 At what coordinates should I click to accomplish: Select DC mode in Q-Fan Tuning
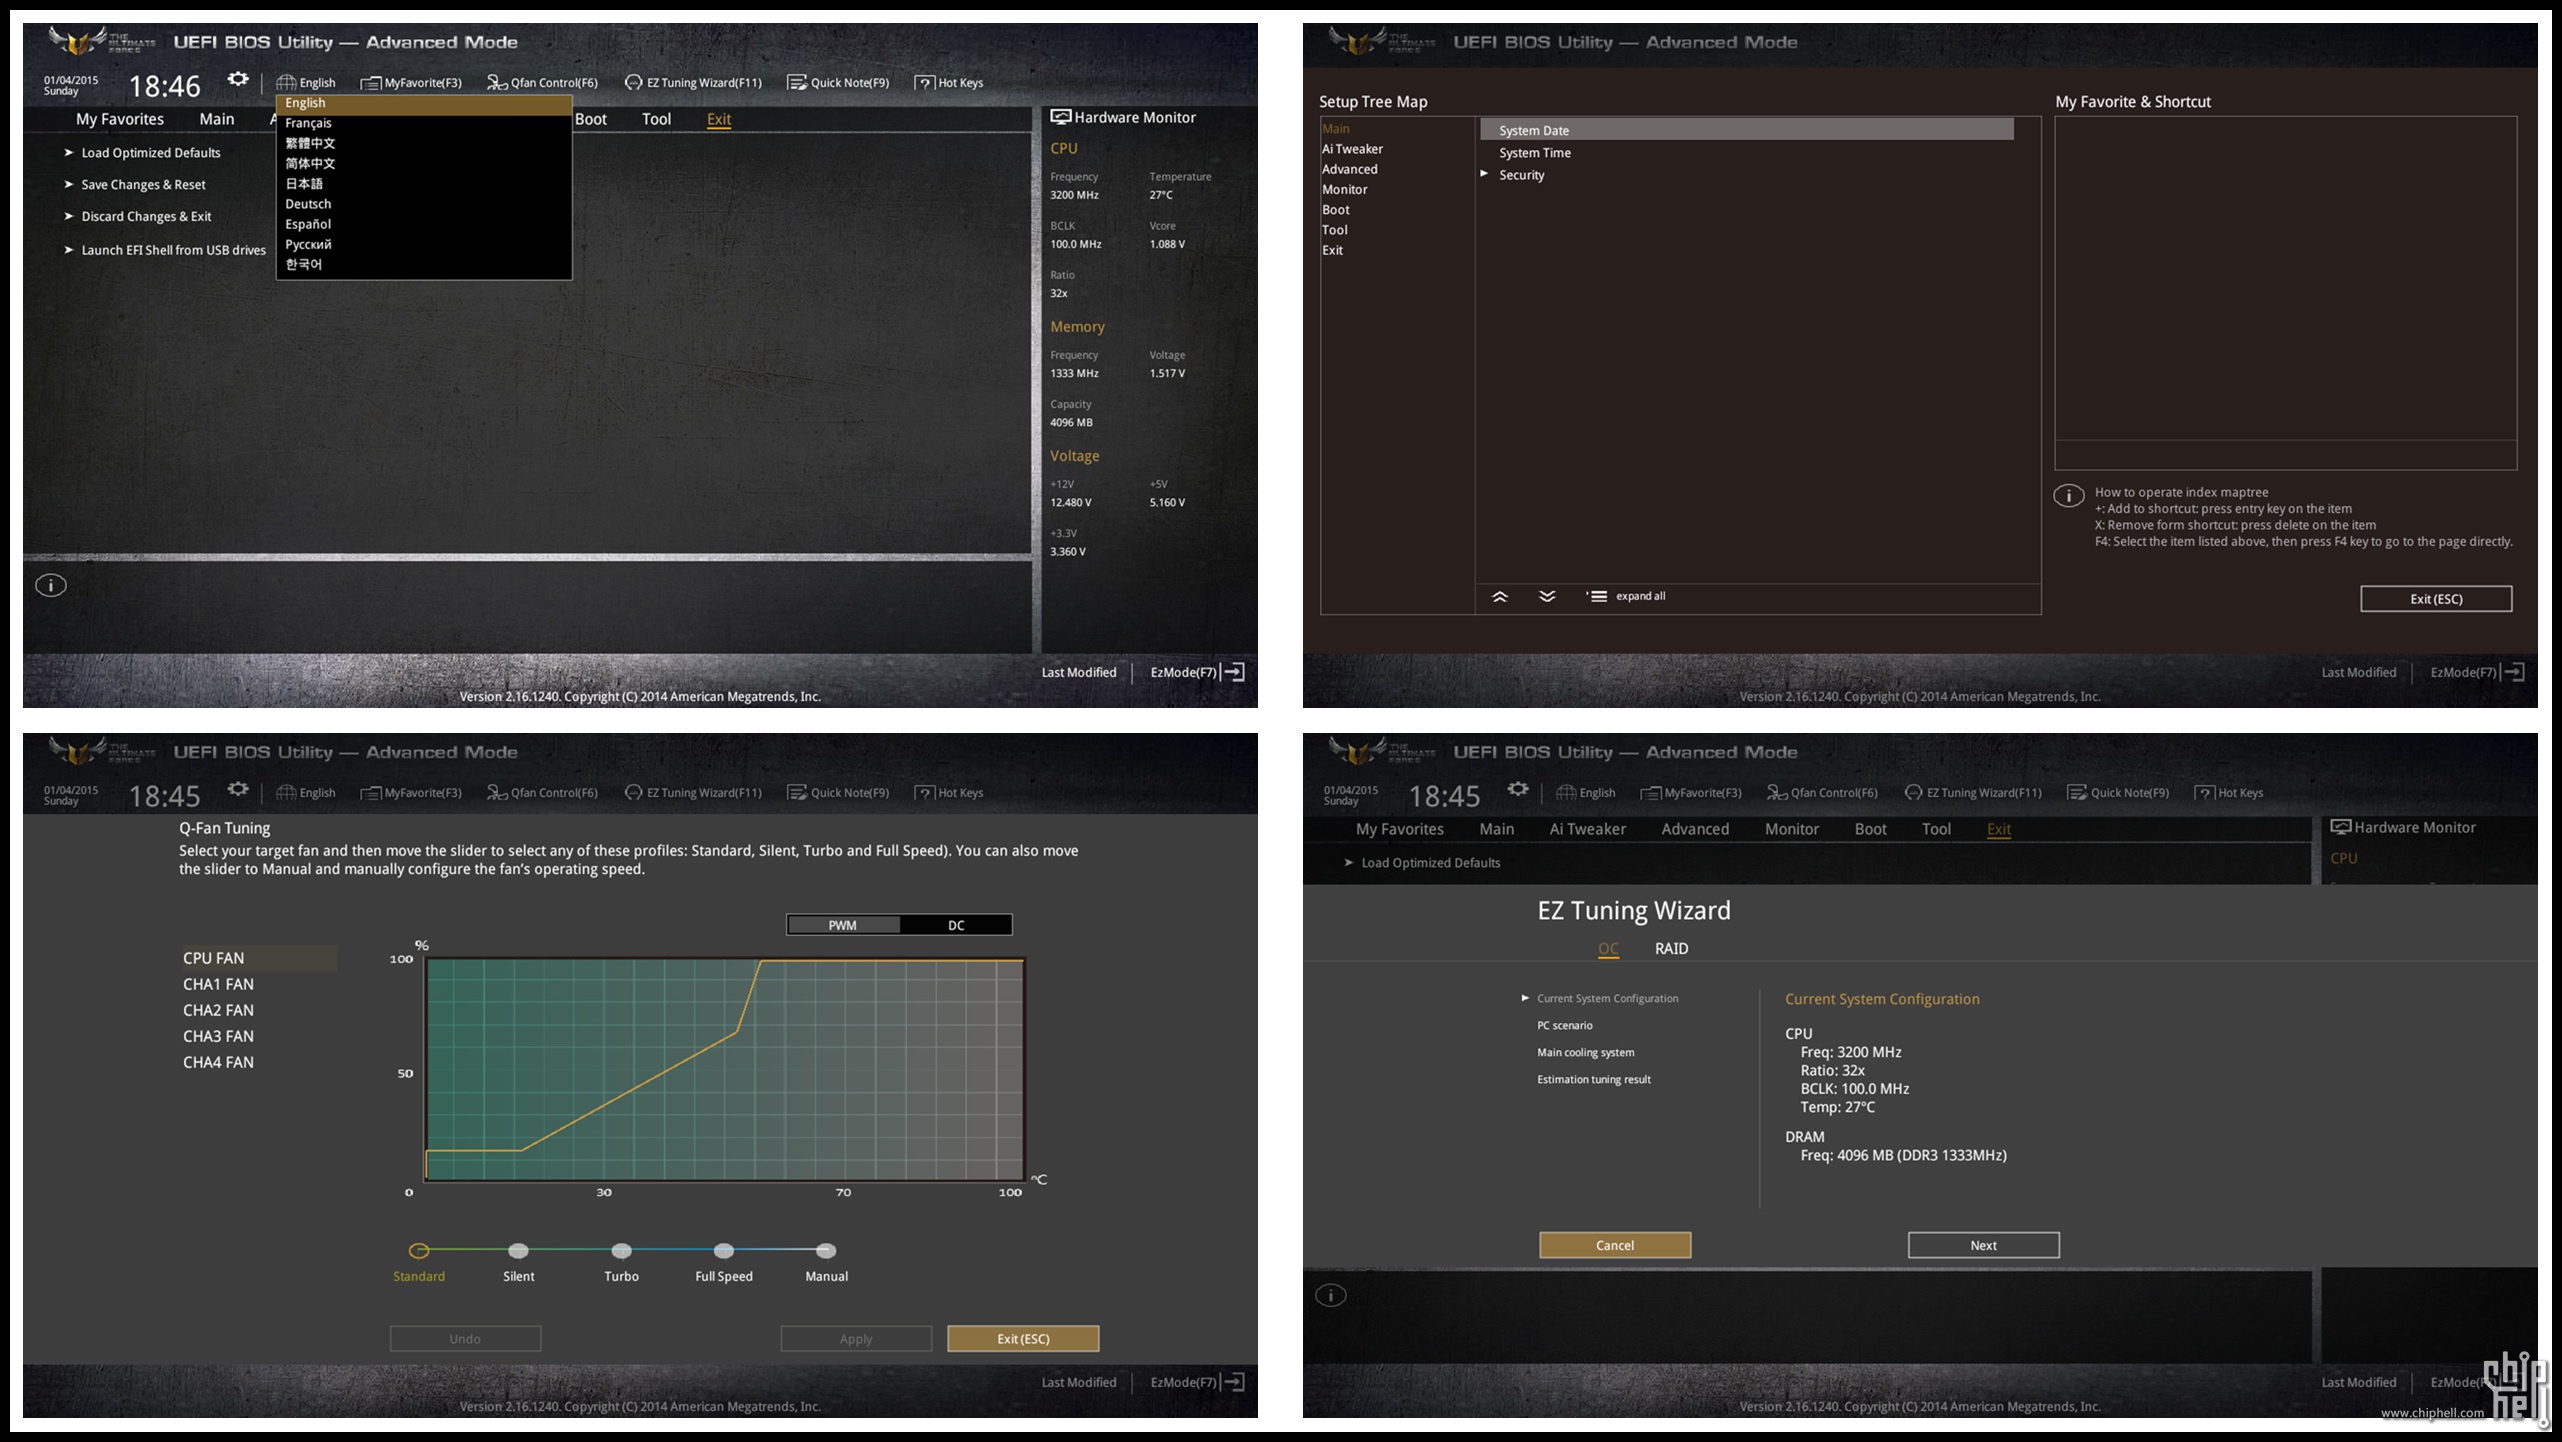[956, 925]
